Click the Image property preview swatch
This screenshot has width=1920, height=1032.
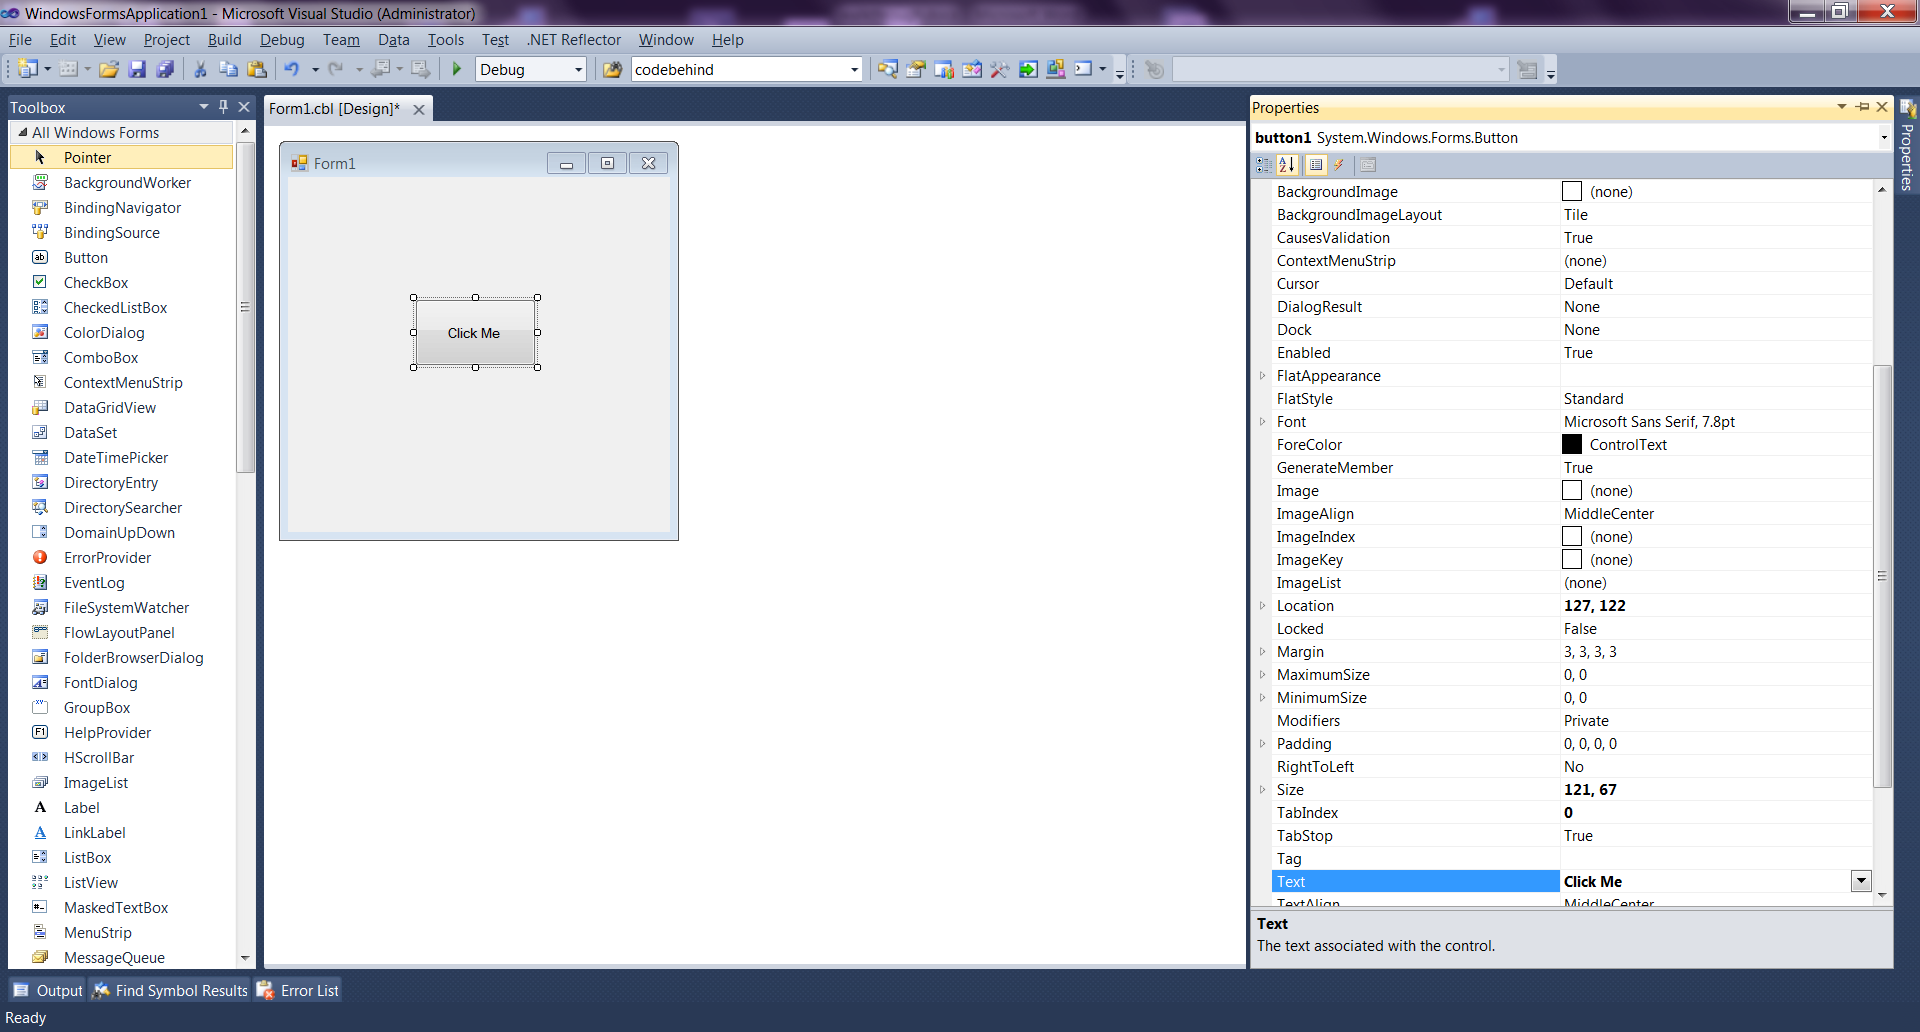pyautogui.click(x=1572, y=491)
